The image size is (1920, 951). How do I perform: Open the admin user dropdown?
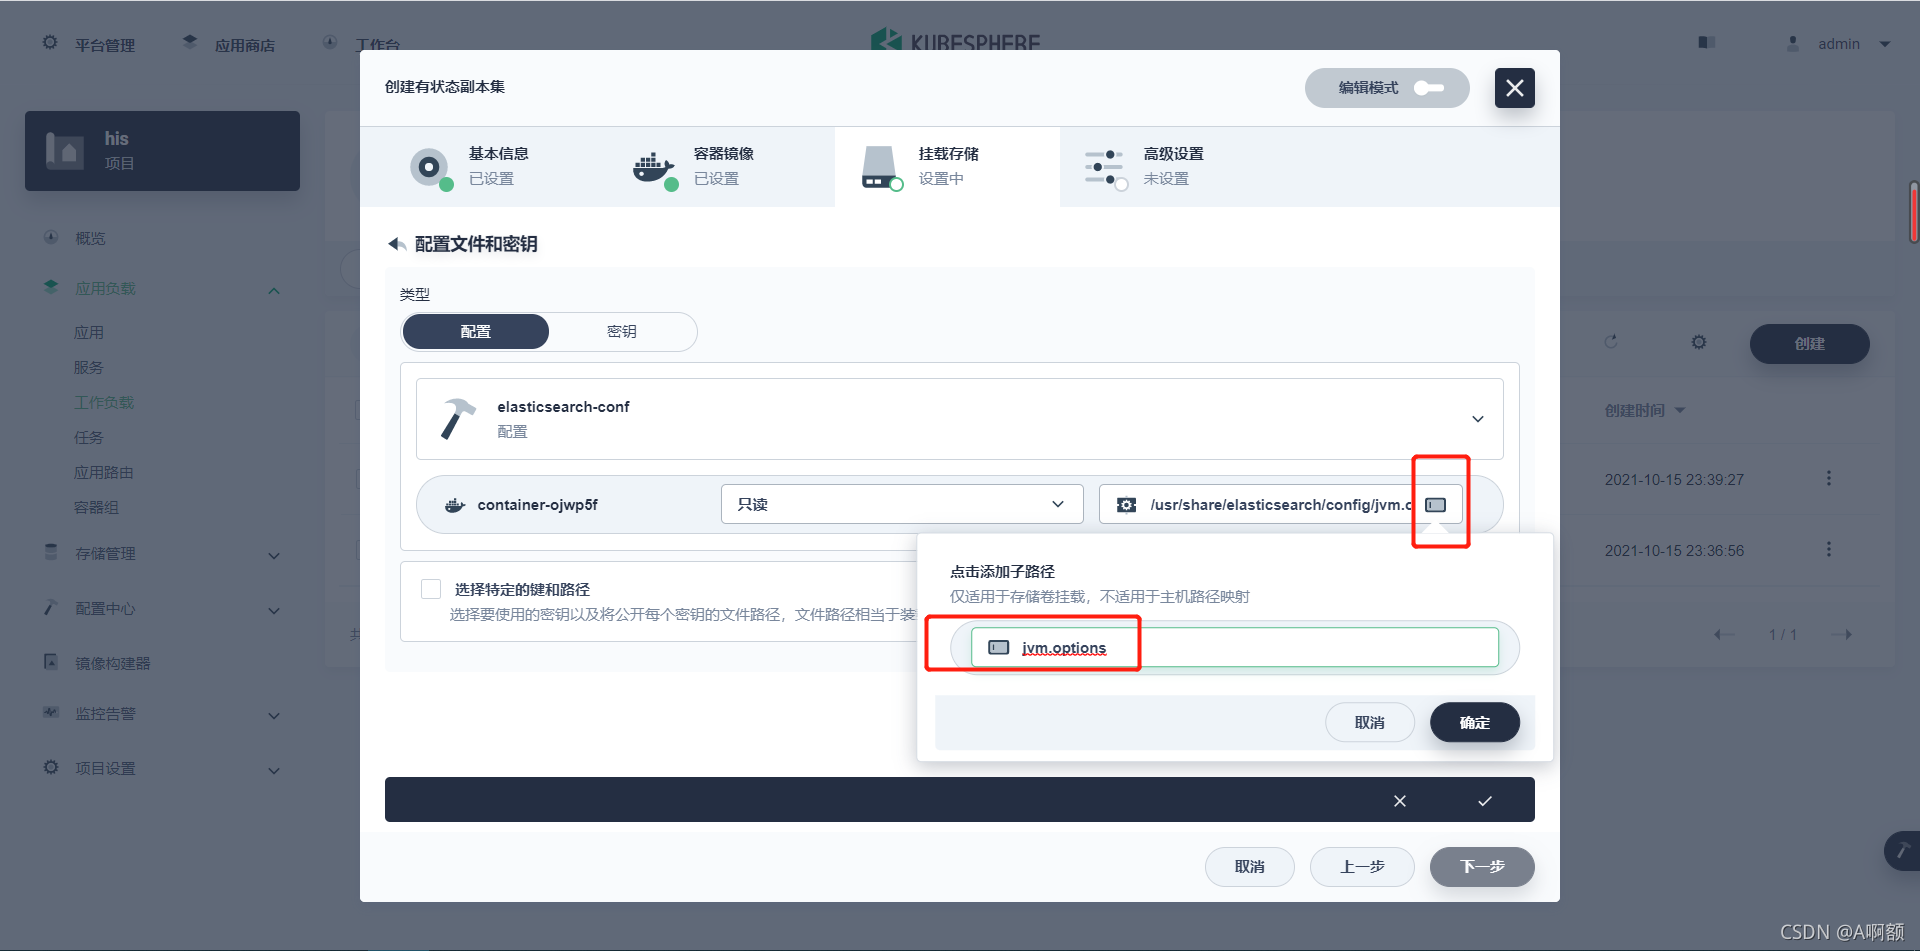coord(1838,44)
